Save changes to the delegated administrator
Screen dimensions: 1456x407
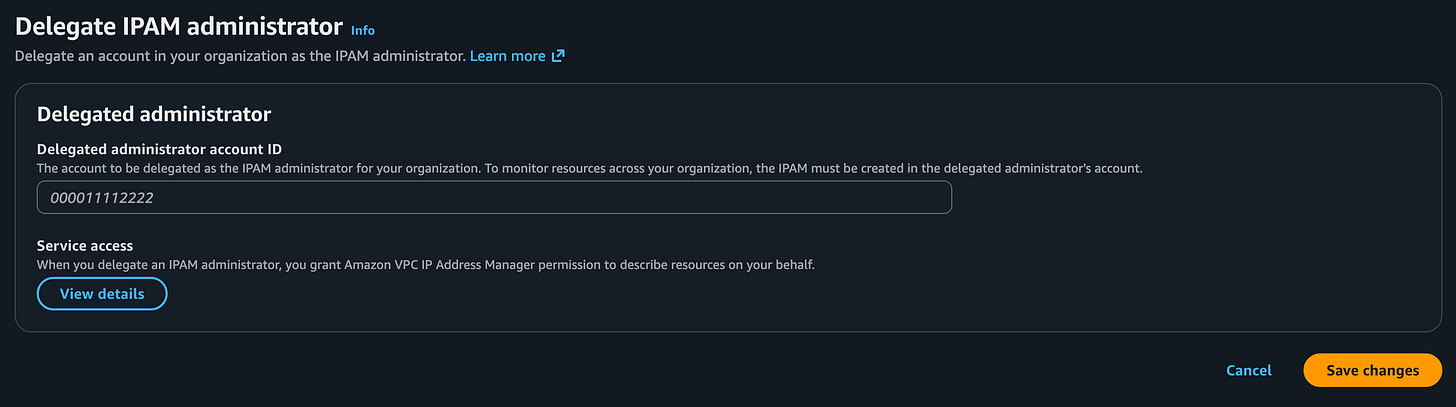pyautogui.click(x=1372, y=370)
